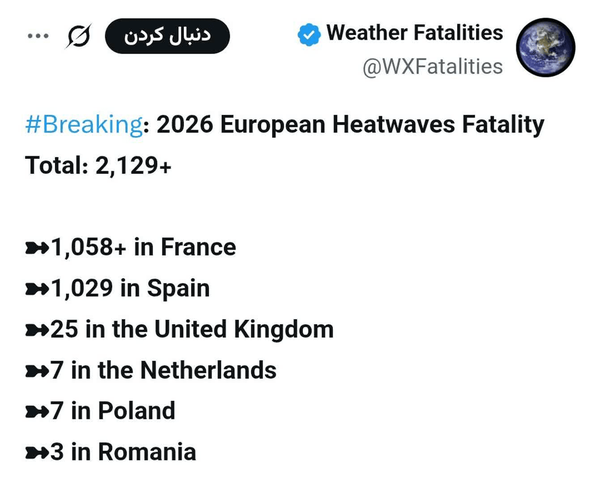Click the 25 in the United Kingdom text

[192, 329]
